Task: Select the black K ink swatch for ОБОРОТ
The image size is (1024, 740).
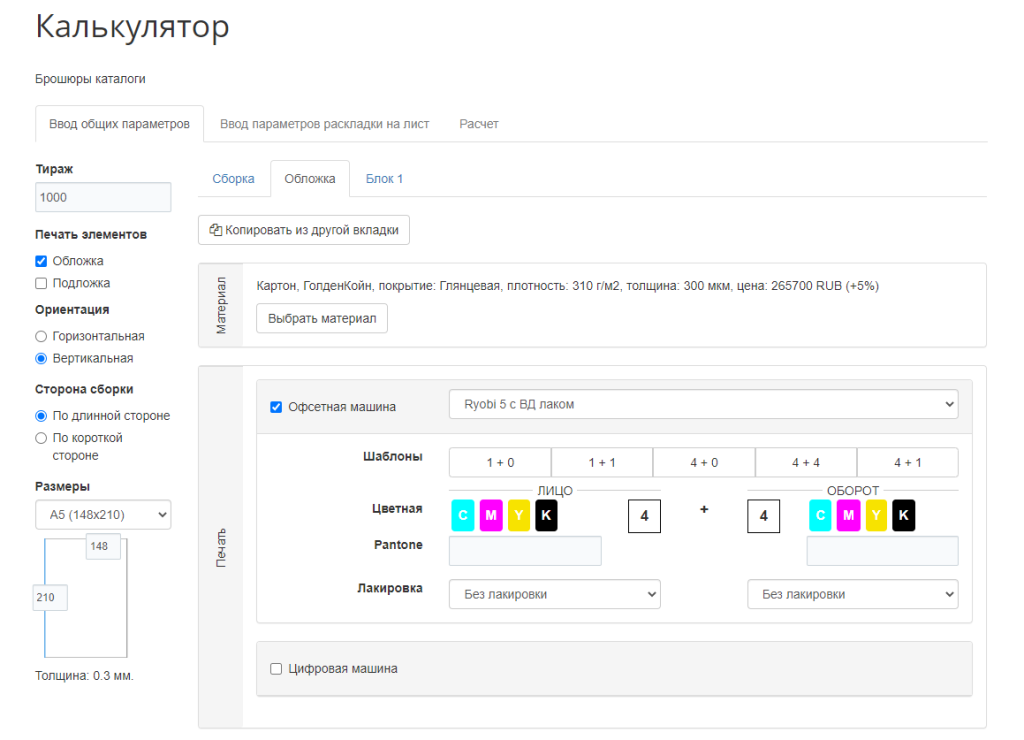Action: click(904, 515)
